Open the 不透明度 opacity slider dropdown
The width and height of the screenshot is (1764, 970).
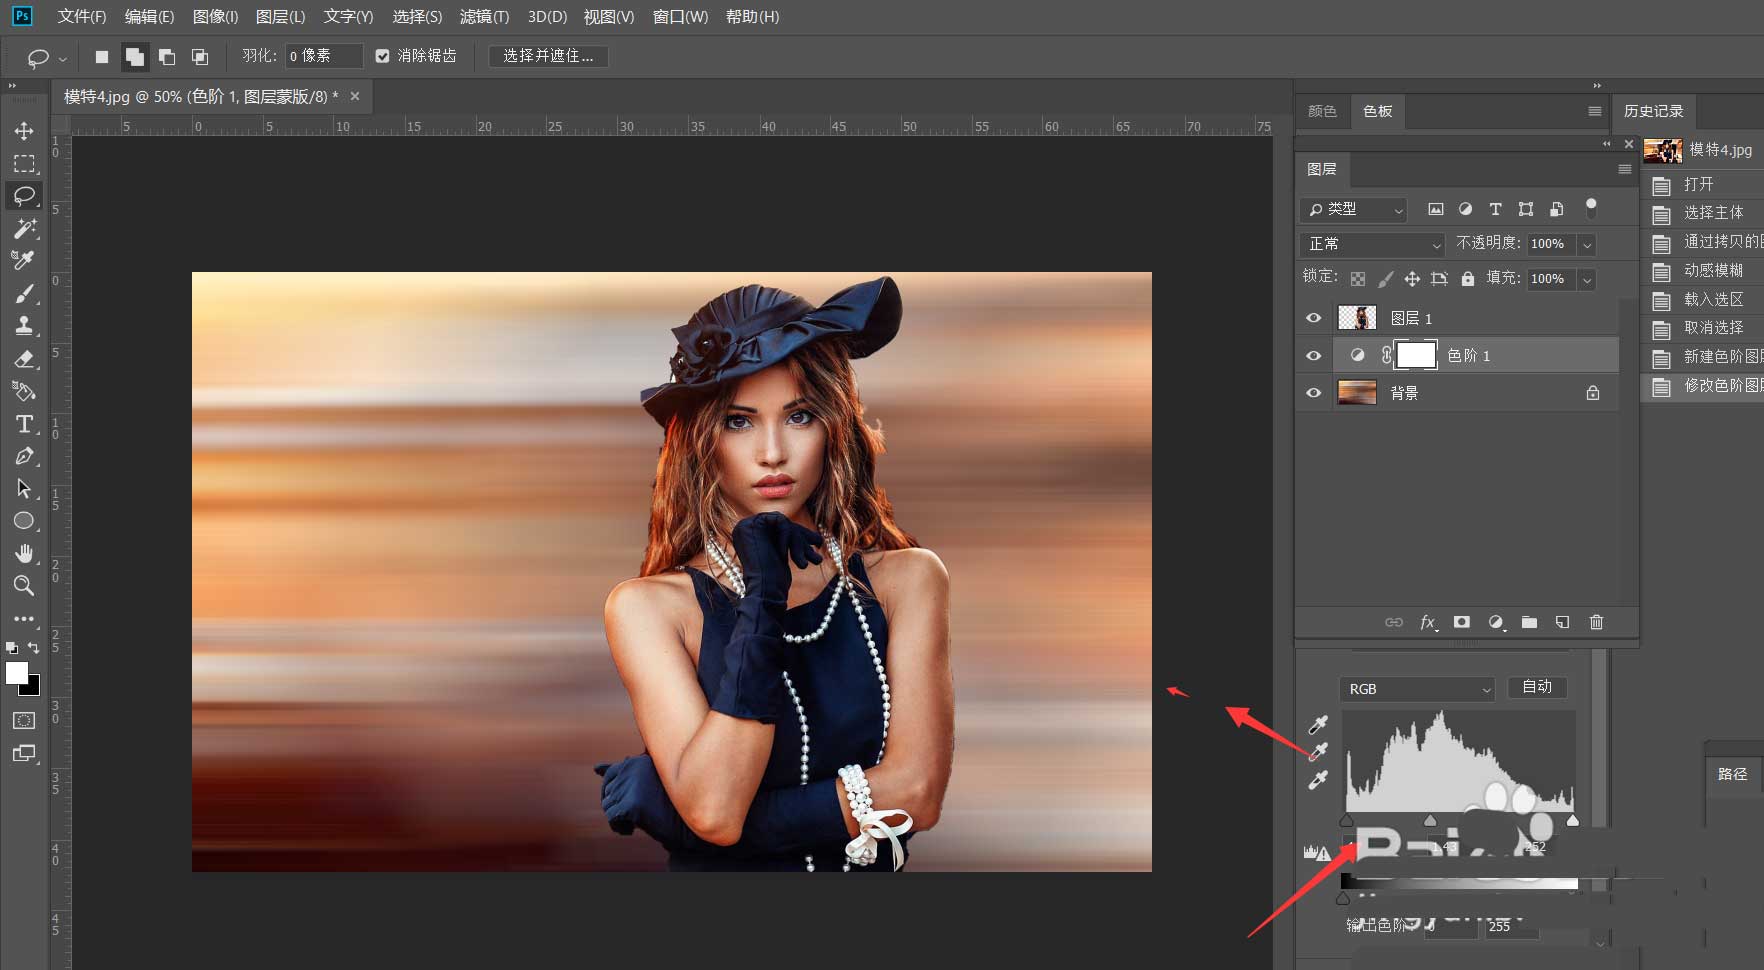pos(1587,244)
